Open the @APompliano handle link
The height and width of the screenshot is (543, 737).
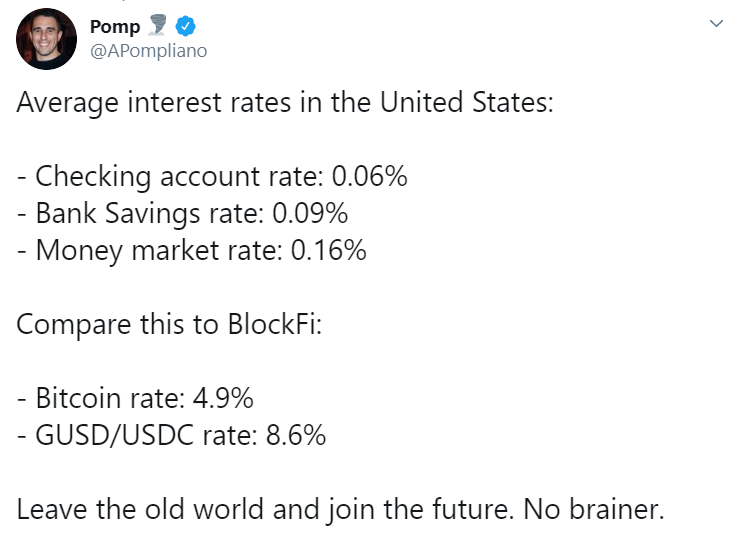point(149,51)
